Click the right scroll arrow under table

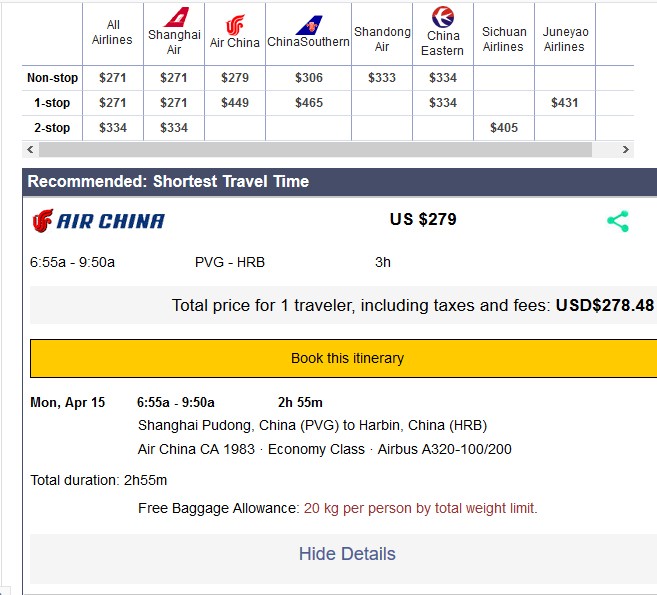point(626,150)
